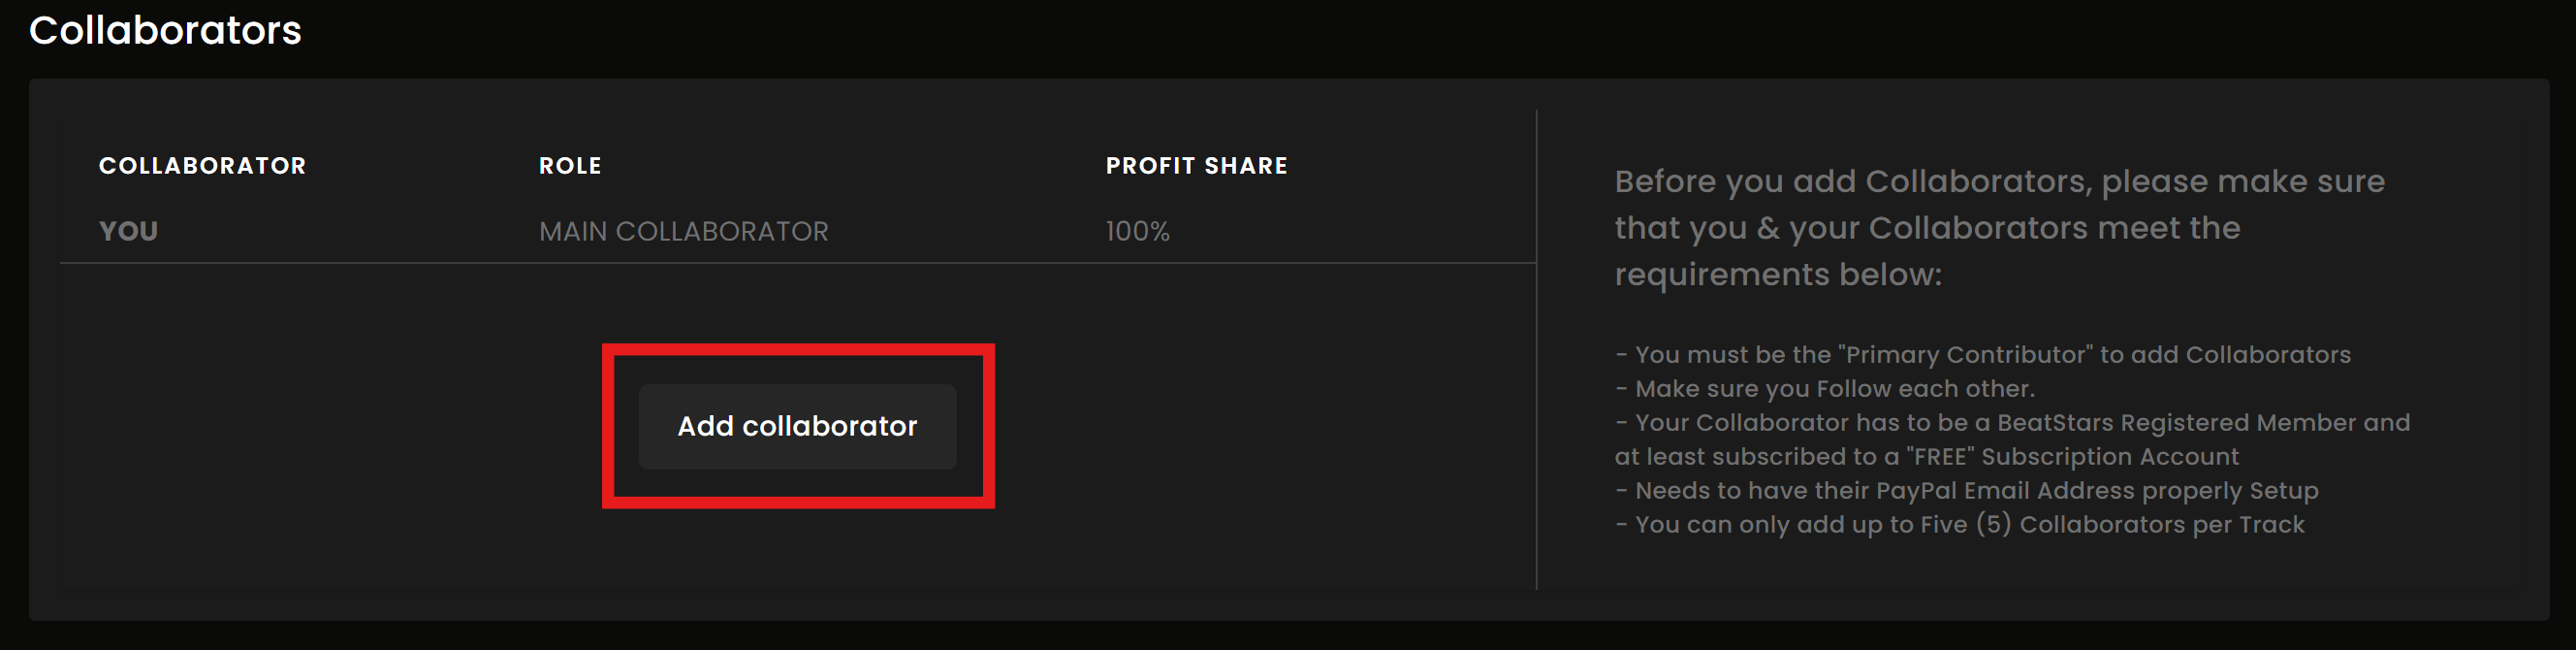Select the ROLE column header

tap(570, 166)
